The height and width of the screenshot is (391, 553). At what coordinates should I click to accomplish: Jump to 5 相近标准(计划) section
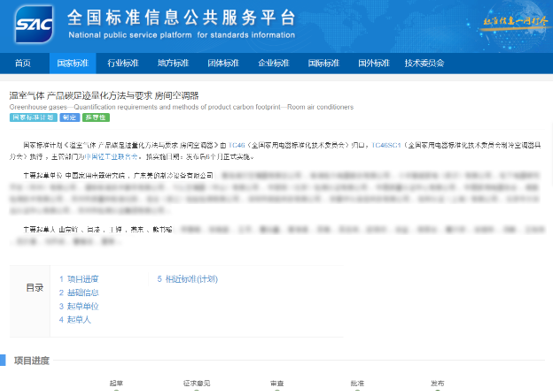coord(188,279)
